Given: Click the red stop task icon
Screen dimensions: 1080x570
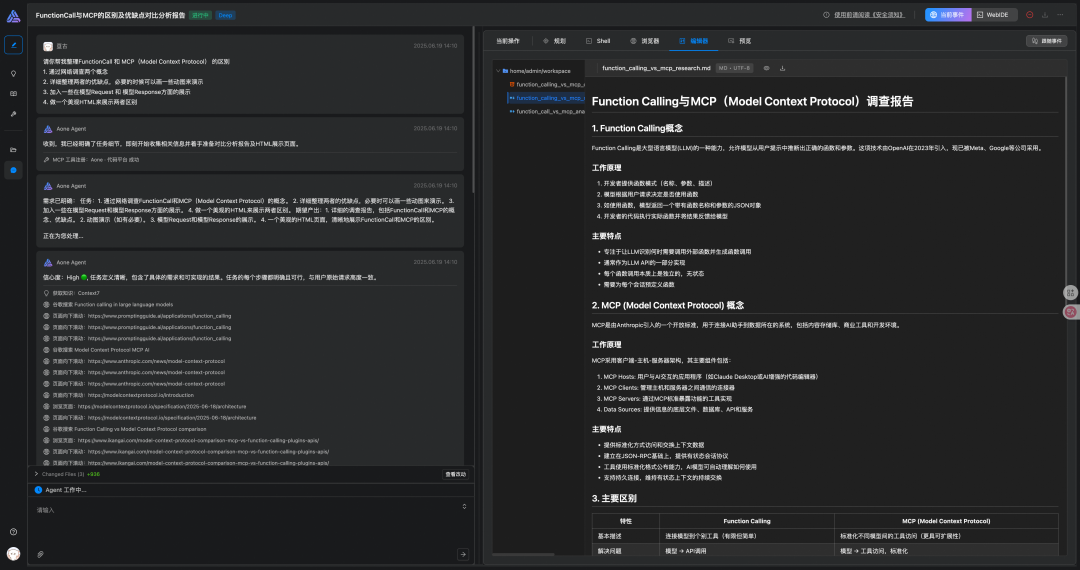Looking at the screenshot, I should point(1030,14).
